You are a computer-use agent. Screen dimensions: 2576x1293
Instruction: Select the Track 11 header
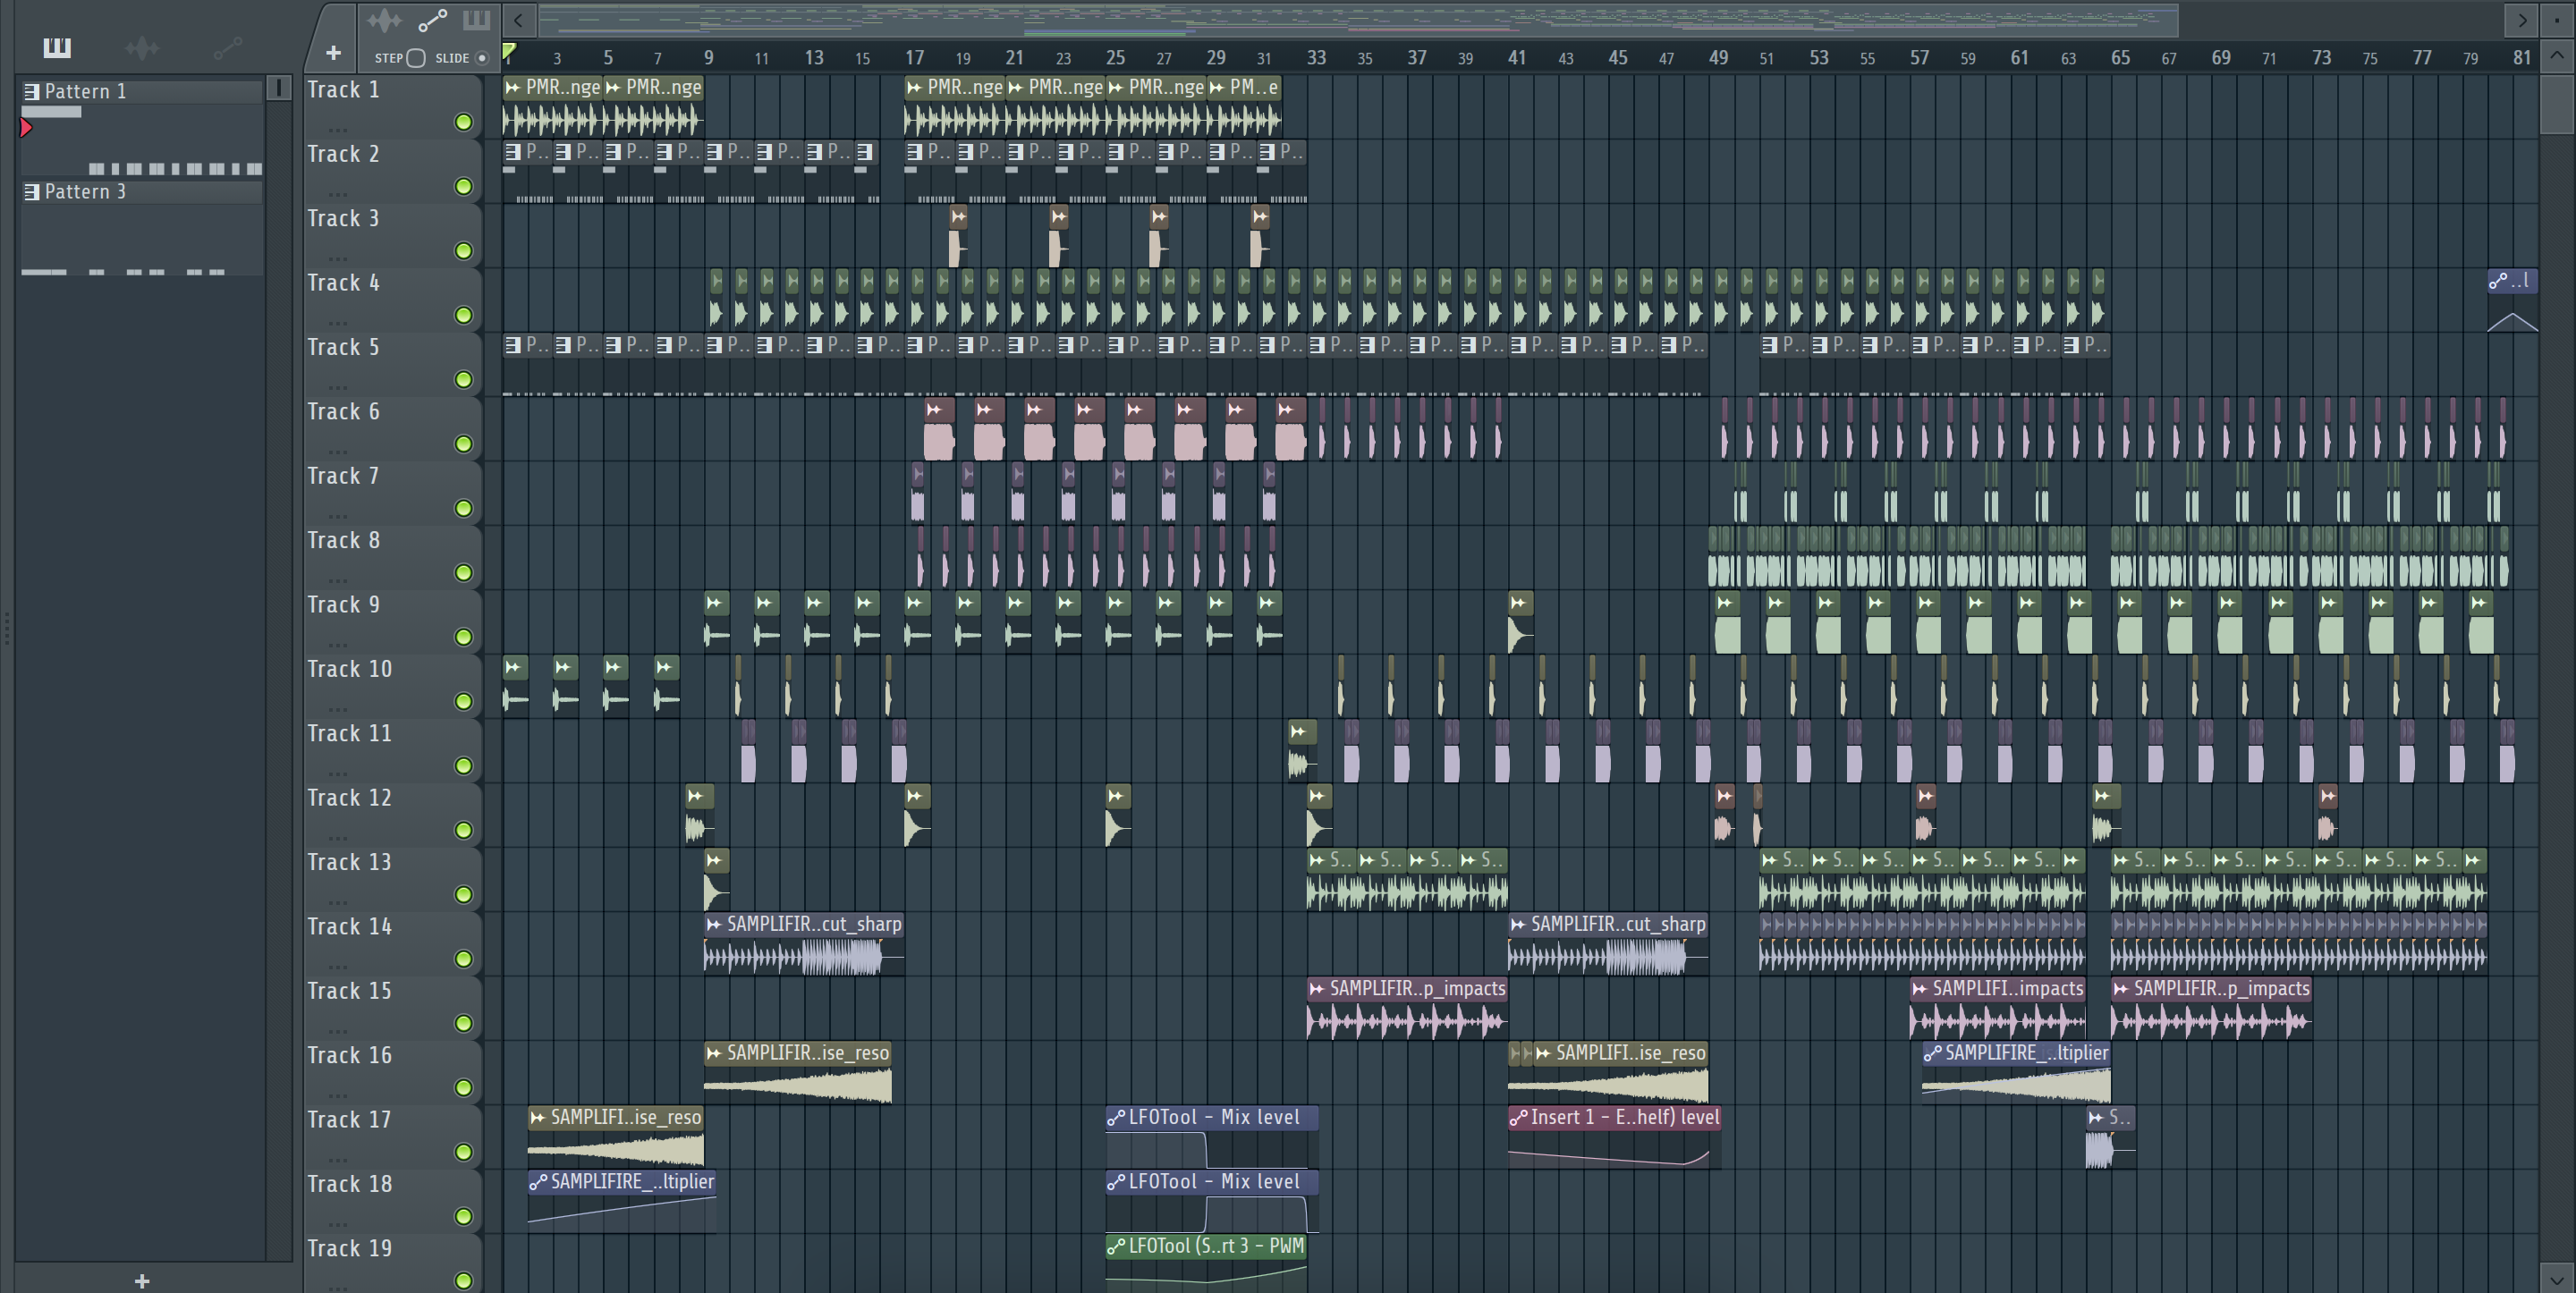coord(392,750)
